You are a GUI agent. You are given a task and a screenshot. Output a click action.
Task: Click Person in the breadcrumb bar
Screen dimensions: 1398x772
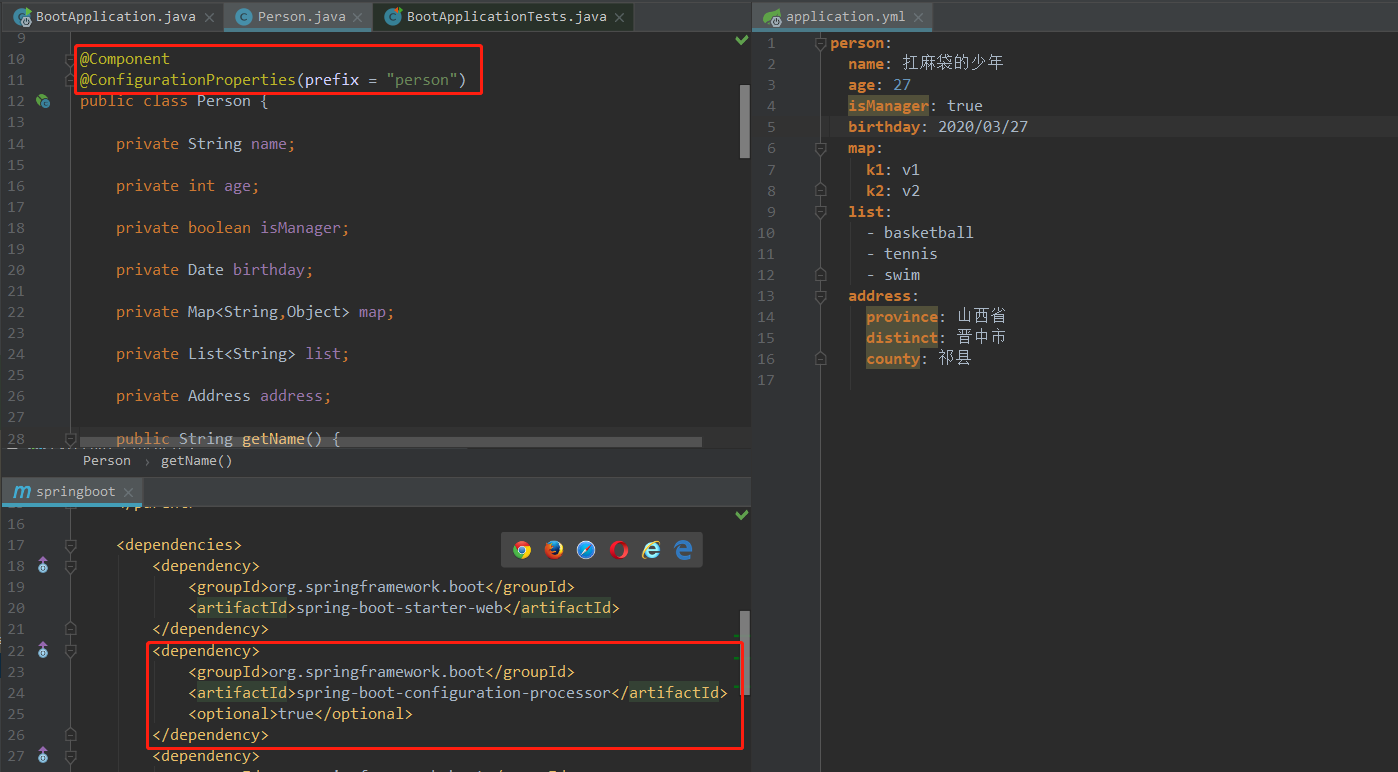tap(107, 461)
